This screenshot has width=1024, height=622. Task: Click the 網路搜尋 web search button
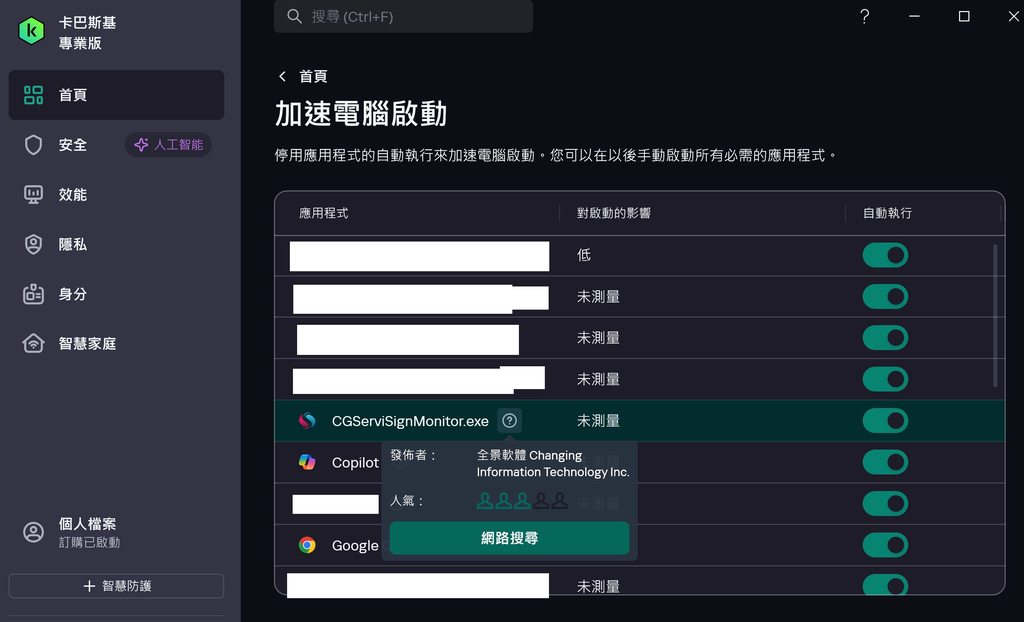pos(509,538)
